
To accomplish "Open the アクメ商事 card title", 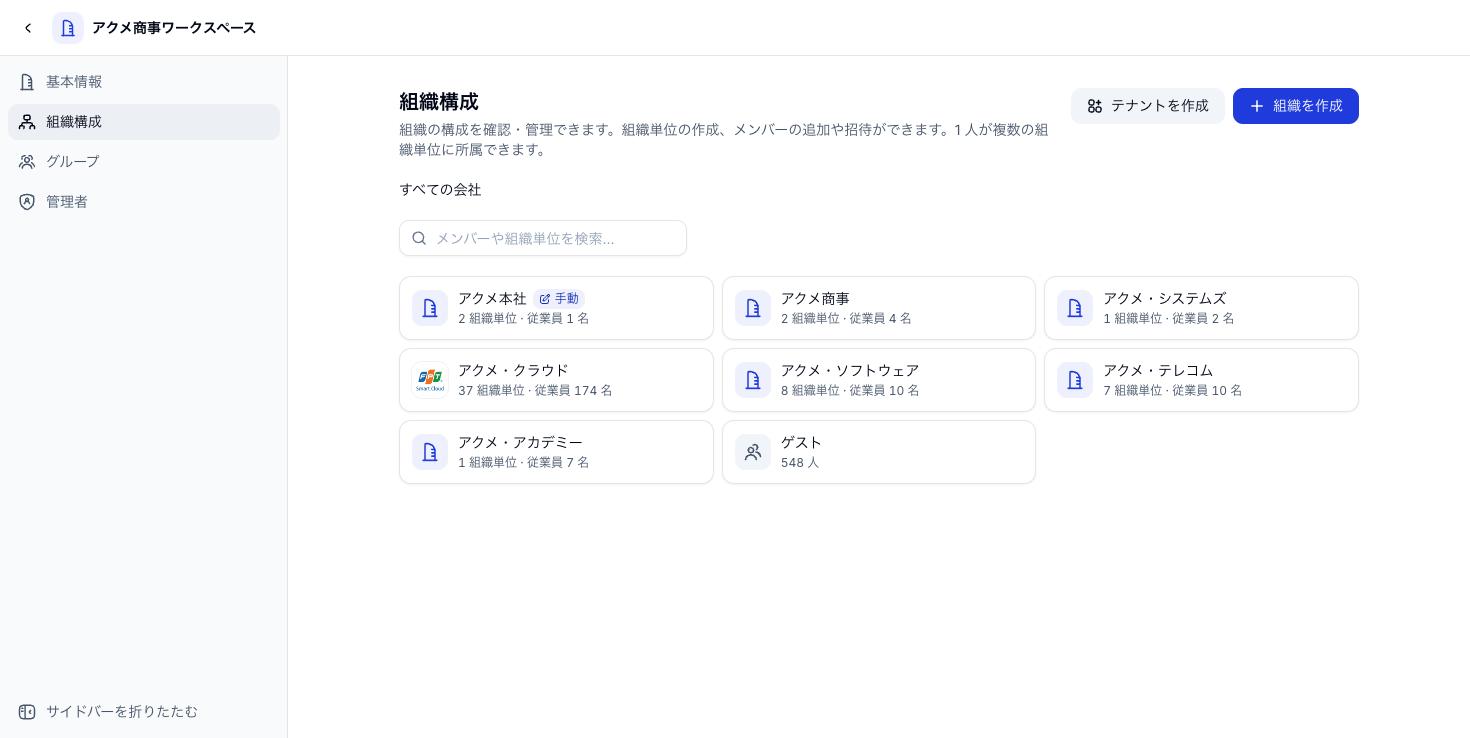I will click(x=815, y=299).
